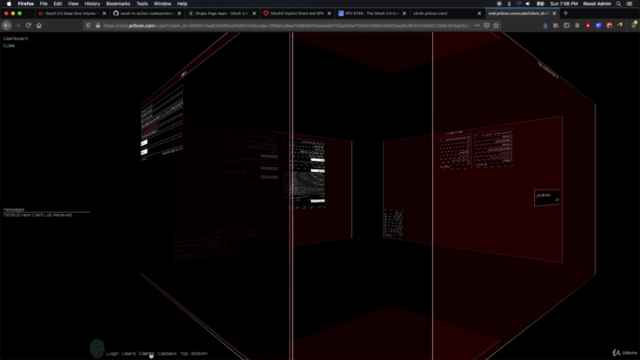
Task: Click the Users link in bottom navigation
Action: tap(129, 353)
